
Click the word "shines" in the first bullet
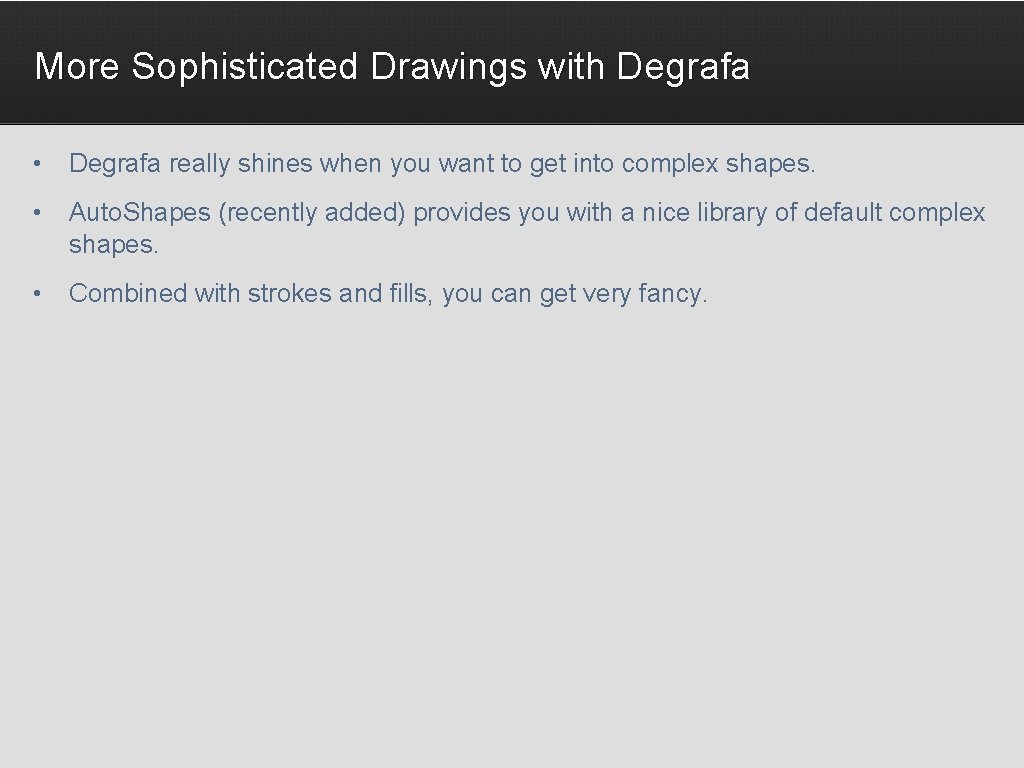275,164
